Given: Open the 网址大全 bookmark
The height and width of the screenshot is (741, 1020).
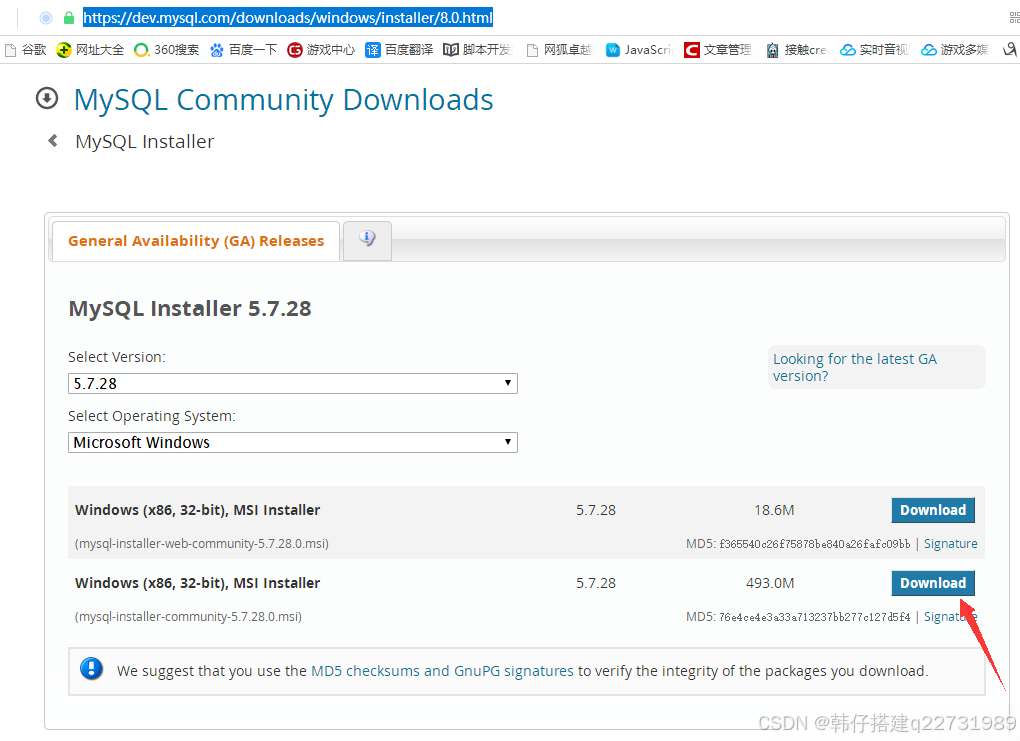Looking at the screenshot, I should [x=90, y=50].
